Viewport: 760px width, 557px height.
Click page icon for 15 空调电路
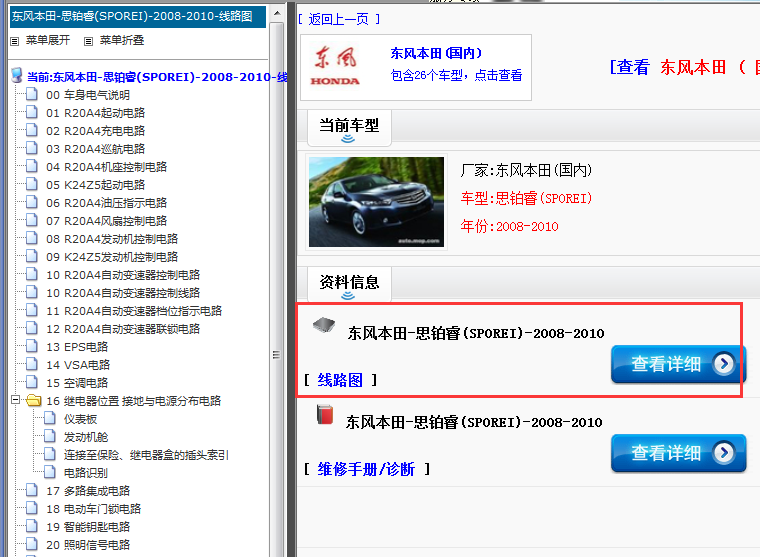pyautogui.click(x=32, y=382)
